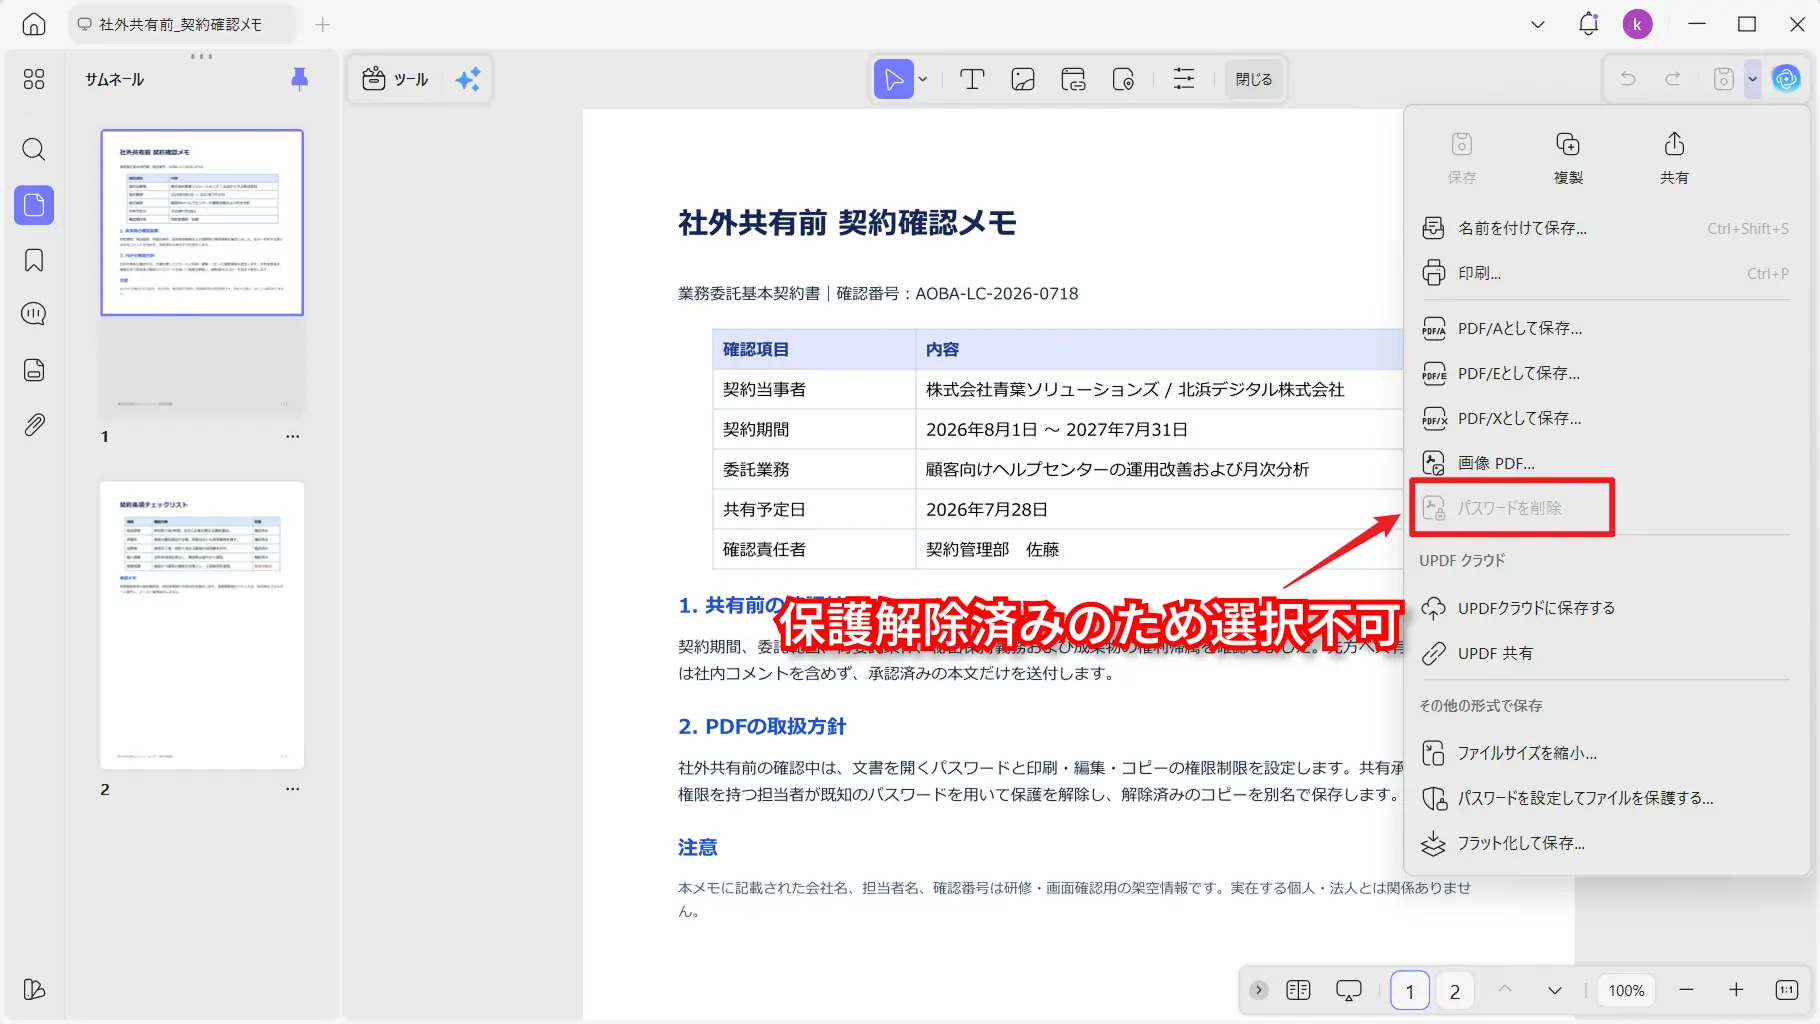Viewport: 1820px width, 1024px height.
Task: Select the pointer selection tool
Action: tap(894, 79)
